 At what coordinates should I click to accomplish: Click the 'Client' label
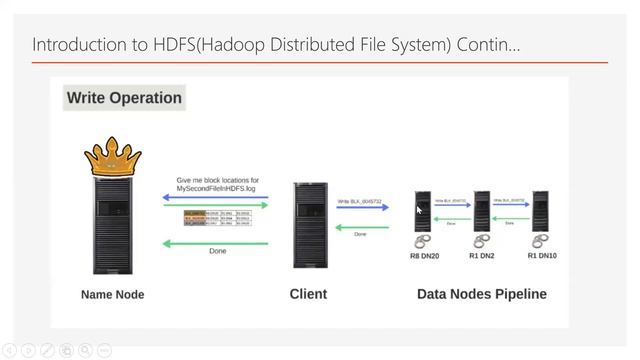pos(308,294)
